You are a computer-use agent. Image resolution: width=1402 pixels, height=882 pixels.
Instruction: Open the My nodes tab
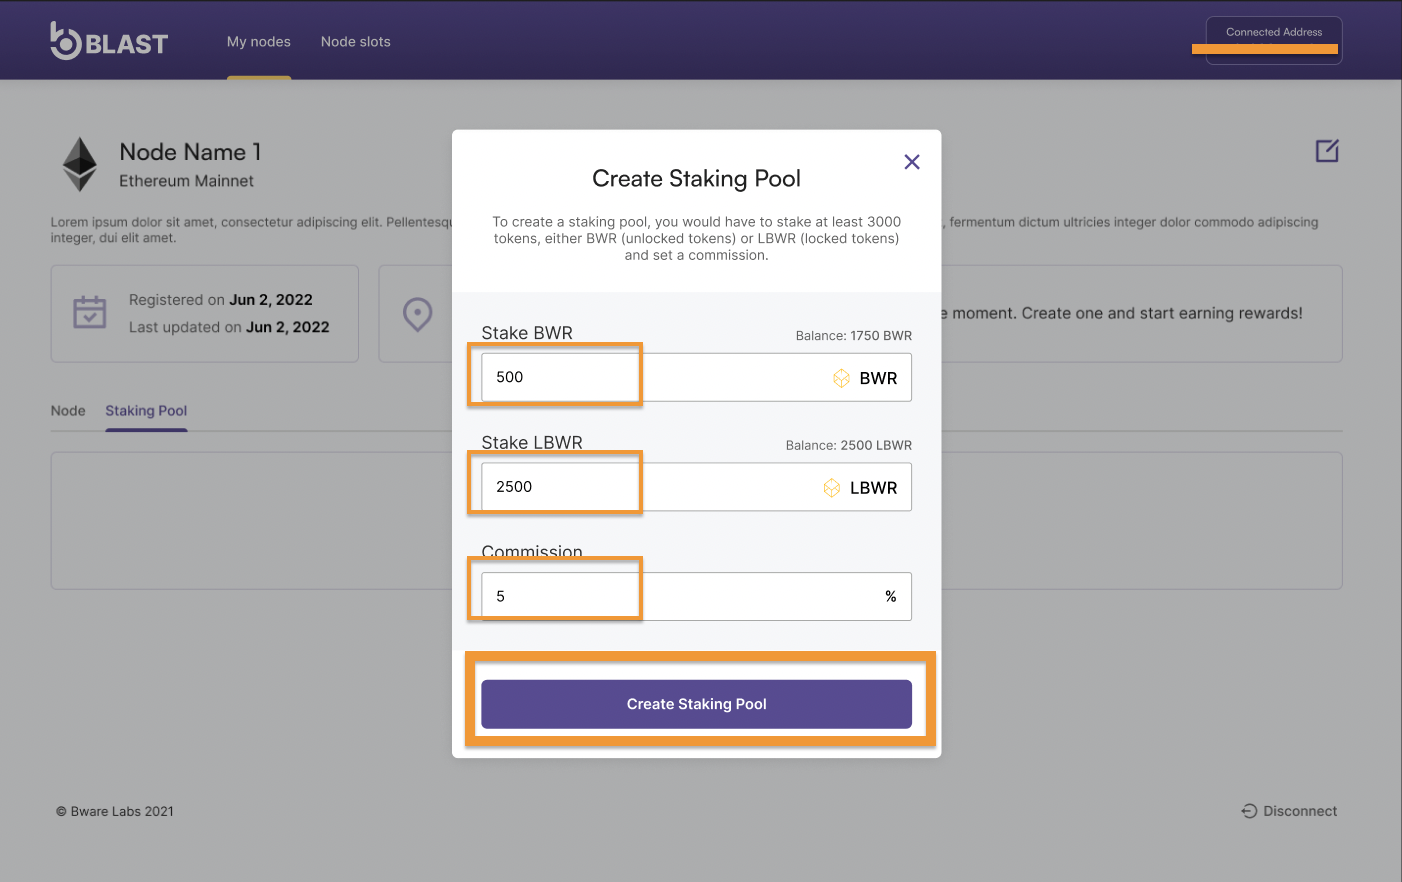(x=258, y=42)
